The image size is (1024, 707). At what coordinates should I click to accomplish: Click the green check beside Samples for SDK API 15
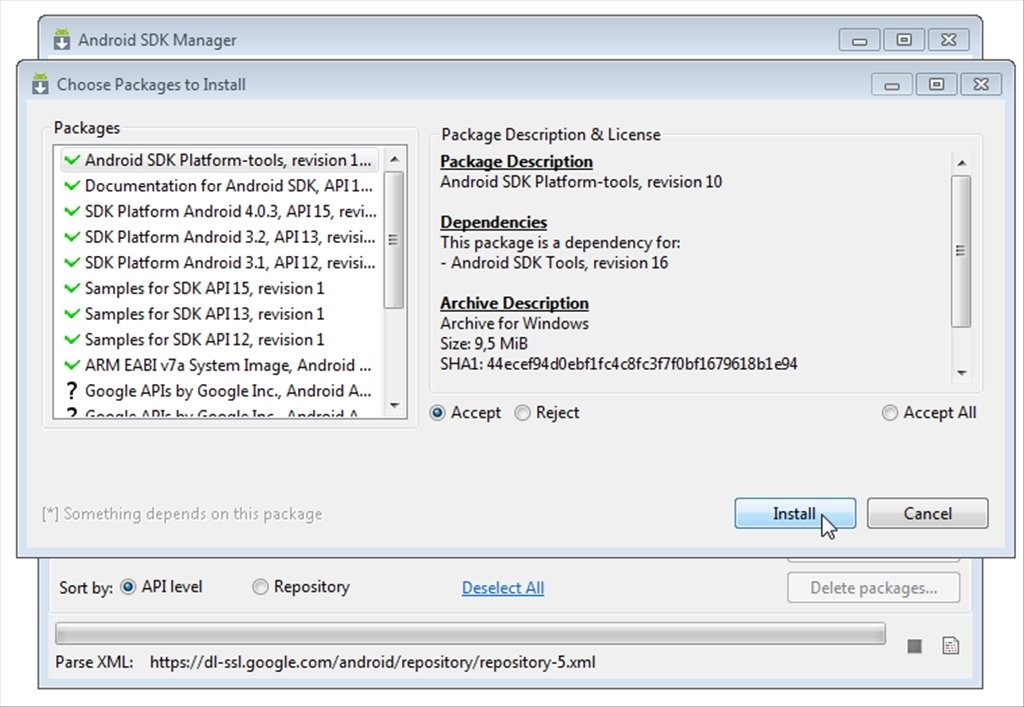click(73, 288)
